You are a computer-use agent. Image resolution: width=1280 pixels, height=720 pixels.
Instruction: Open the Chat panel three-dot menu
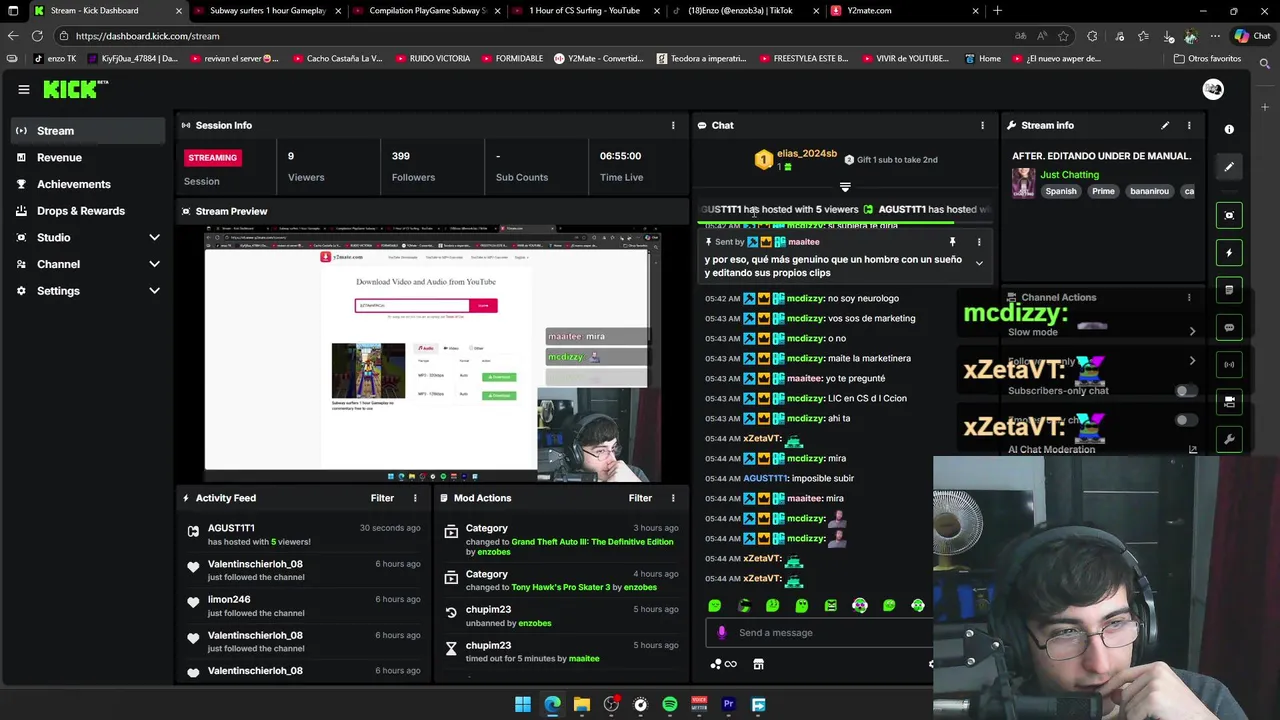pyautogui.click(x=982, y=125)
